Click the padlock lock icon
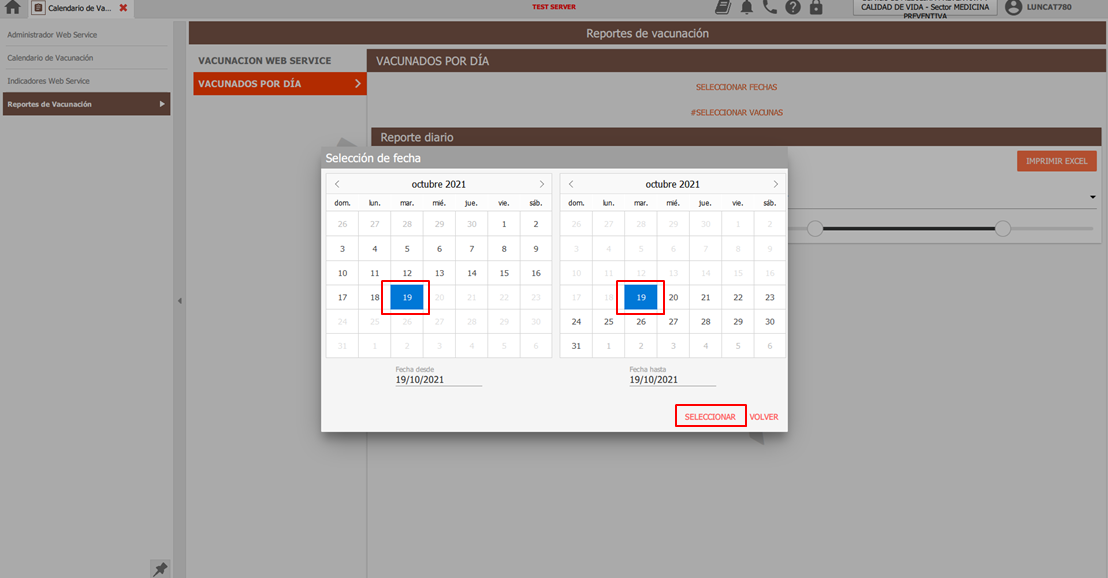The image size is (1108, 578). [x=816, y=7]
